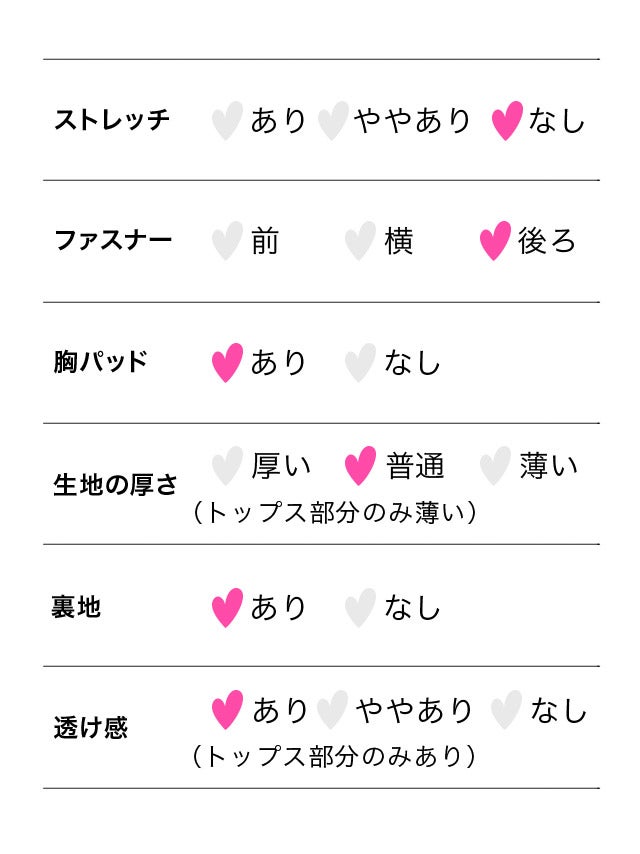
Task: Click the gray heart beside ファスナー 前
Action: [x=227, y=241]
